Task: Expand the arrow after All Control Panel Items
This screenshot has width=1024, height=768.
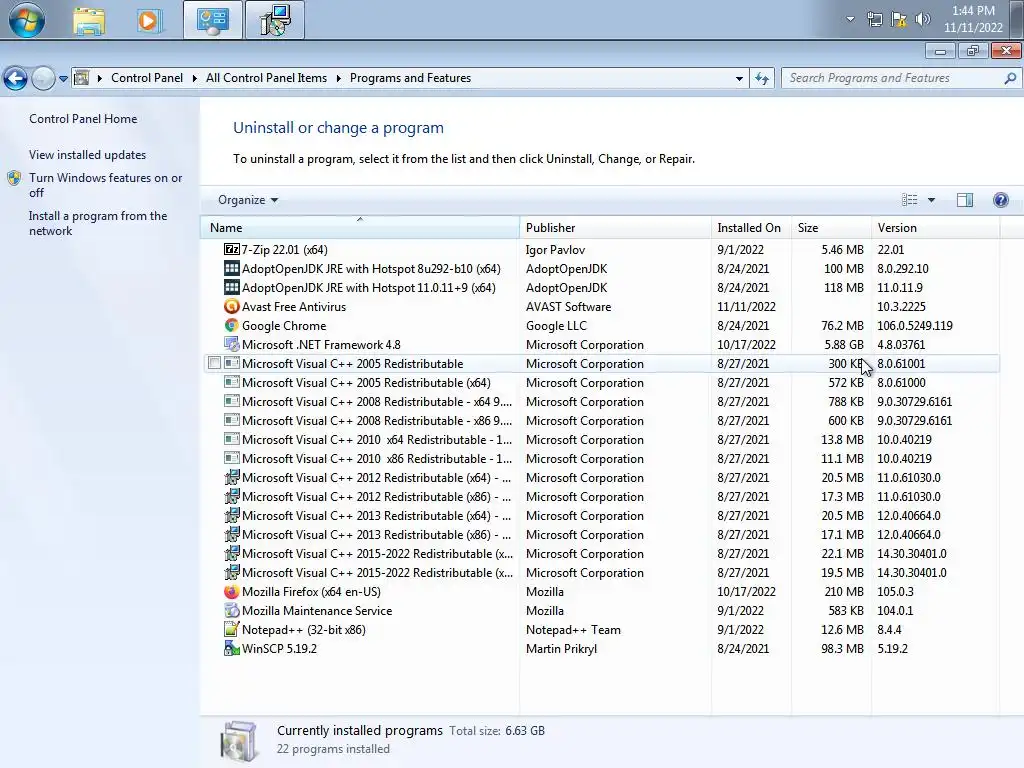Action: coord(339,78)
